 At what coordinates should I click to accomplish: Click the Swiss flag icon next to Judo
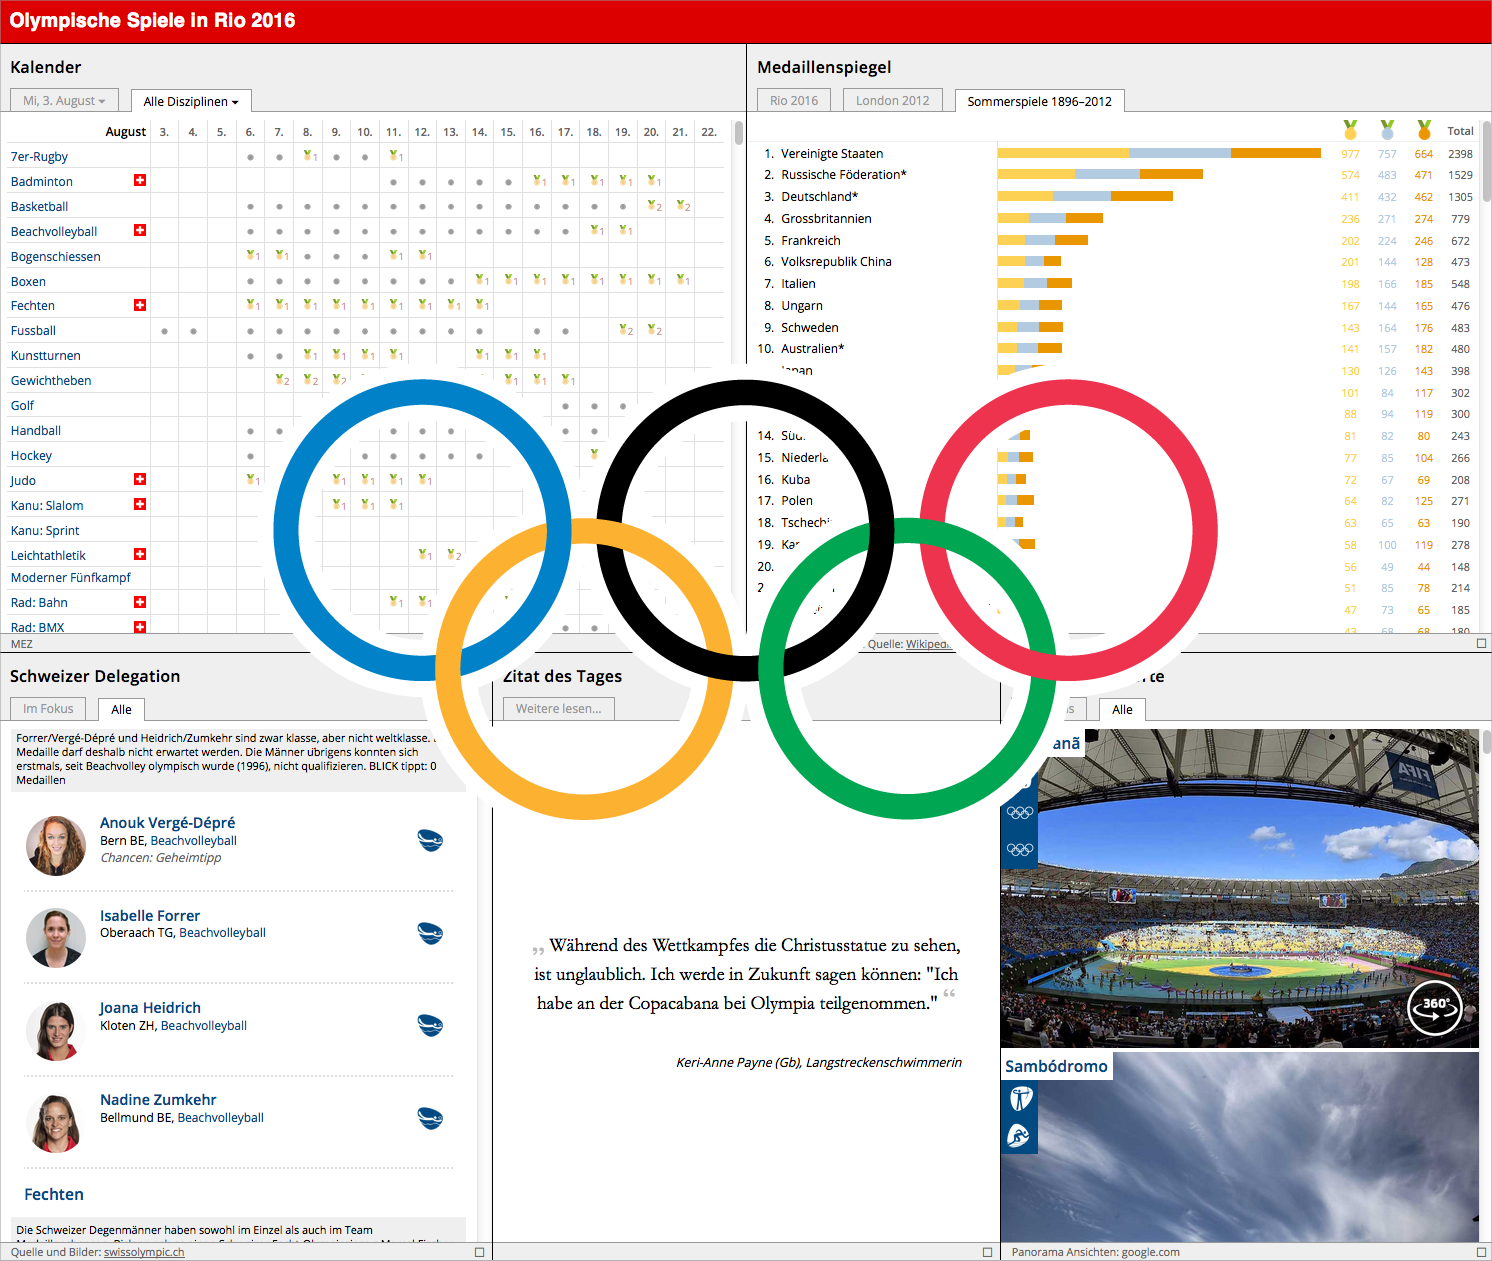tap(140, 479)
